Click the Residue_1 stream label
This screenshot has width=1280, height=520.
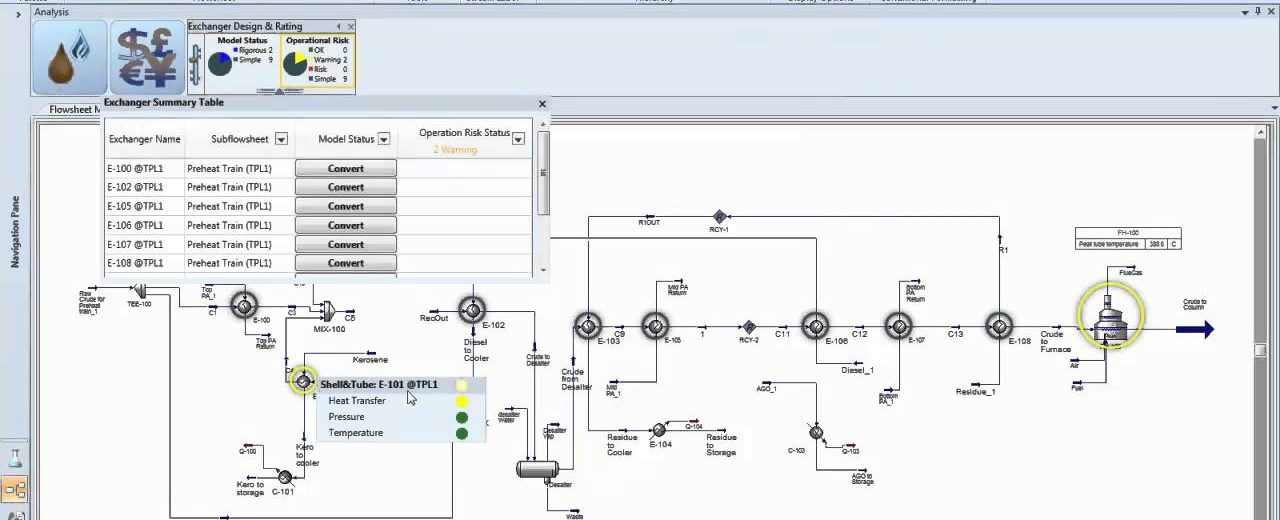click(x=975, y=392)
